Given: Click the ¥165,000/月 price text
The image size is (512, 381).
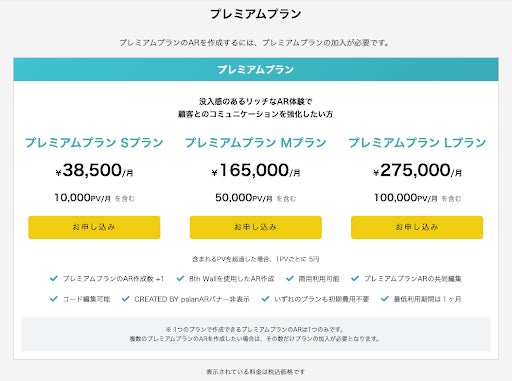Looking at the screenshot, I should pyautogui.click(x=256, y=170).
